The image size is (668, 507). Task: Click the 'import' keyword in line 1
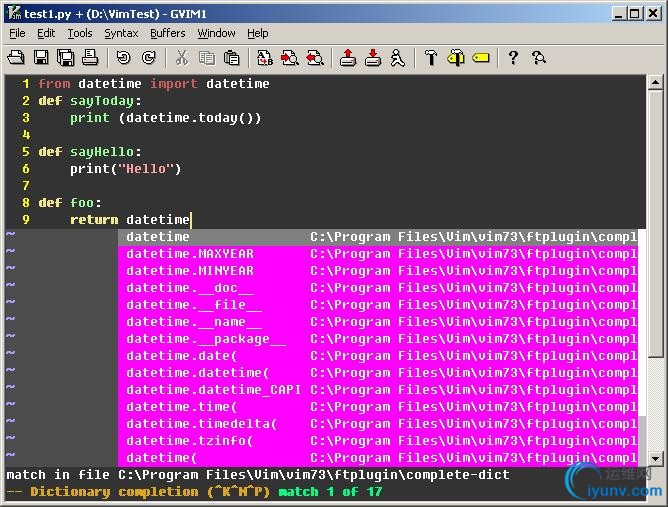tap(173, 84)
